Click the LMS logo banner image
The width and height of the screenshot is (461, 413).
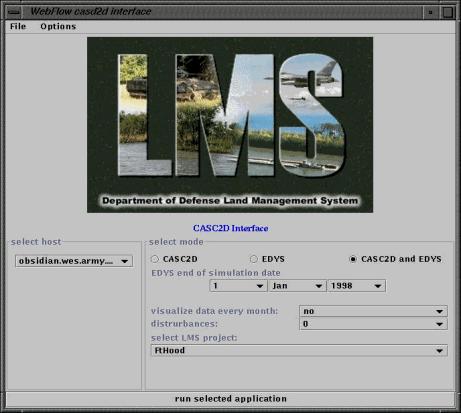[230, 125]
